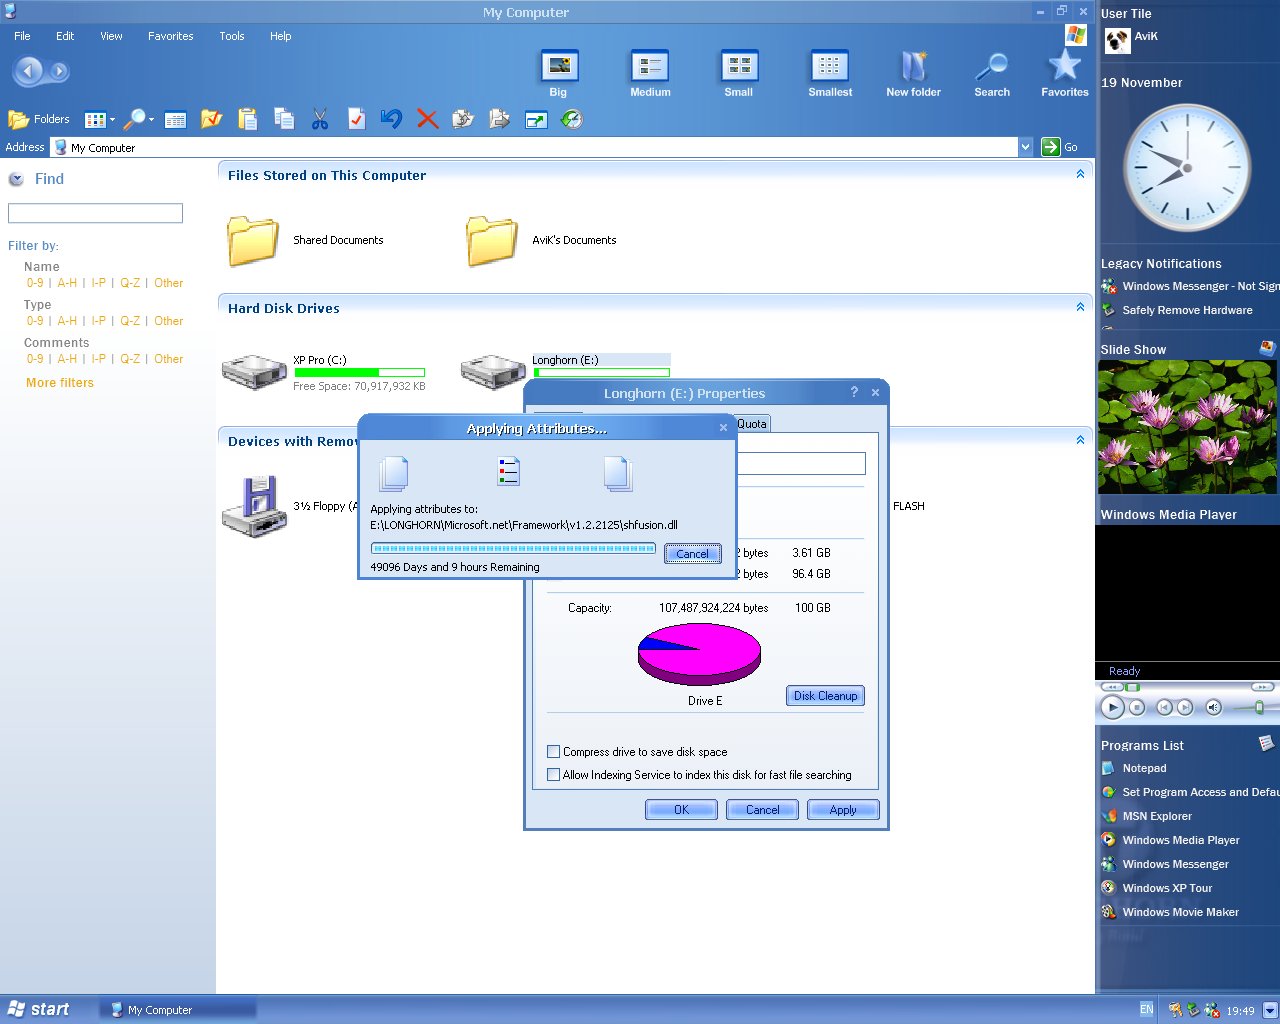The width and height of the screenshot is (1280, 1024).
Task: Open Favorites star icon
Action: point(1064,74)
